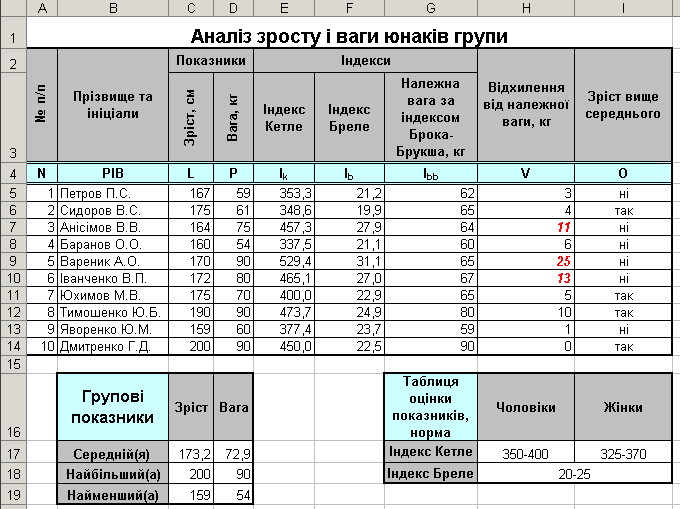680x509 pixels.
Task: Select the cell 'Баранов О.О.'
Action: pos(113,245)
